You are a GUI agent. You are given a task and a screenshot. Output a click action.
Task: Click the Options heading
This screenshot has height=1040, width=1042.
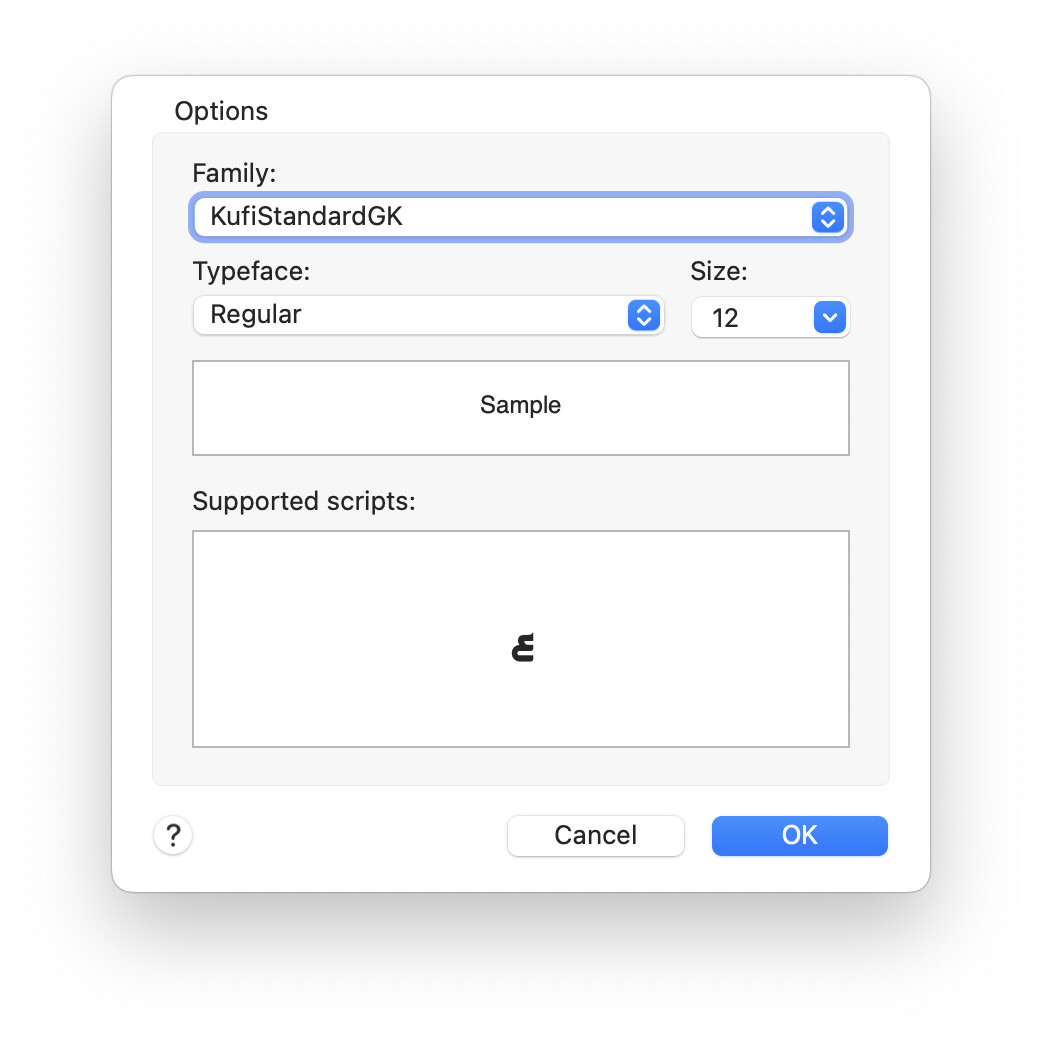pos(221,111)
